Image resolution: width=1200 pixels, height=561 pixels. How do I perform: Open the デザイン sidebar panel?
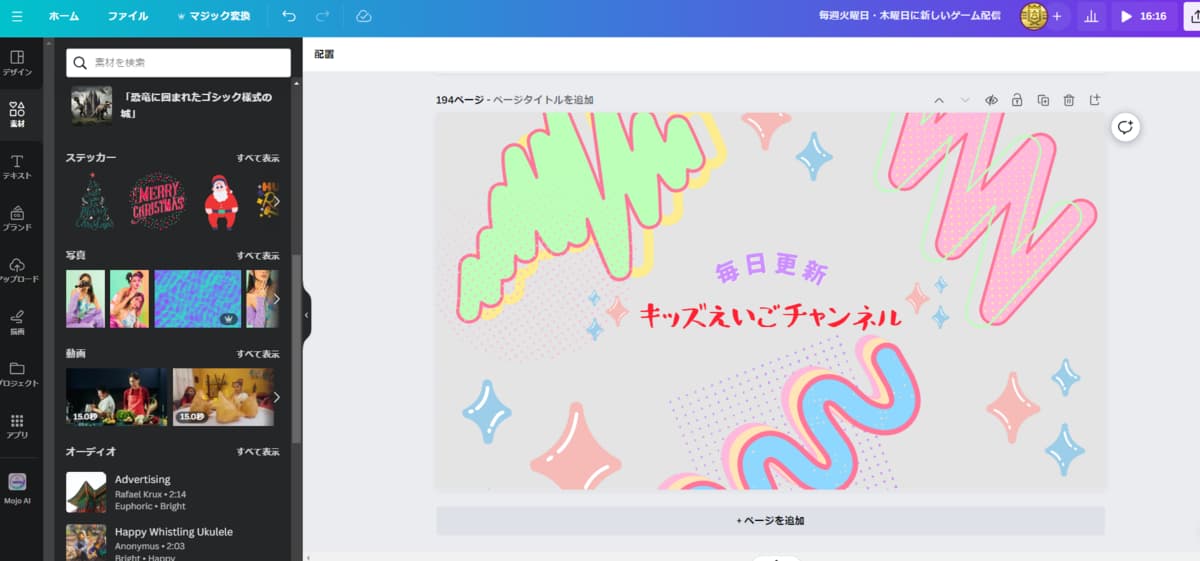pos(17,63)
